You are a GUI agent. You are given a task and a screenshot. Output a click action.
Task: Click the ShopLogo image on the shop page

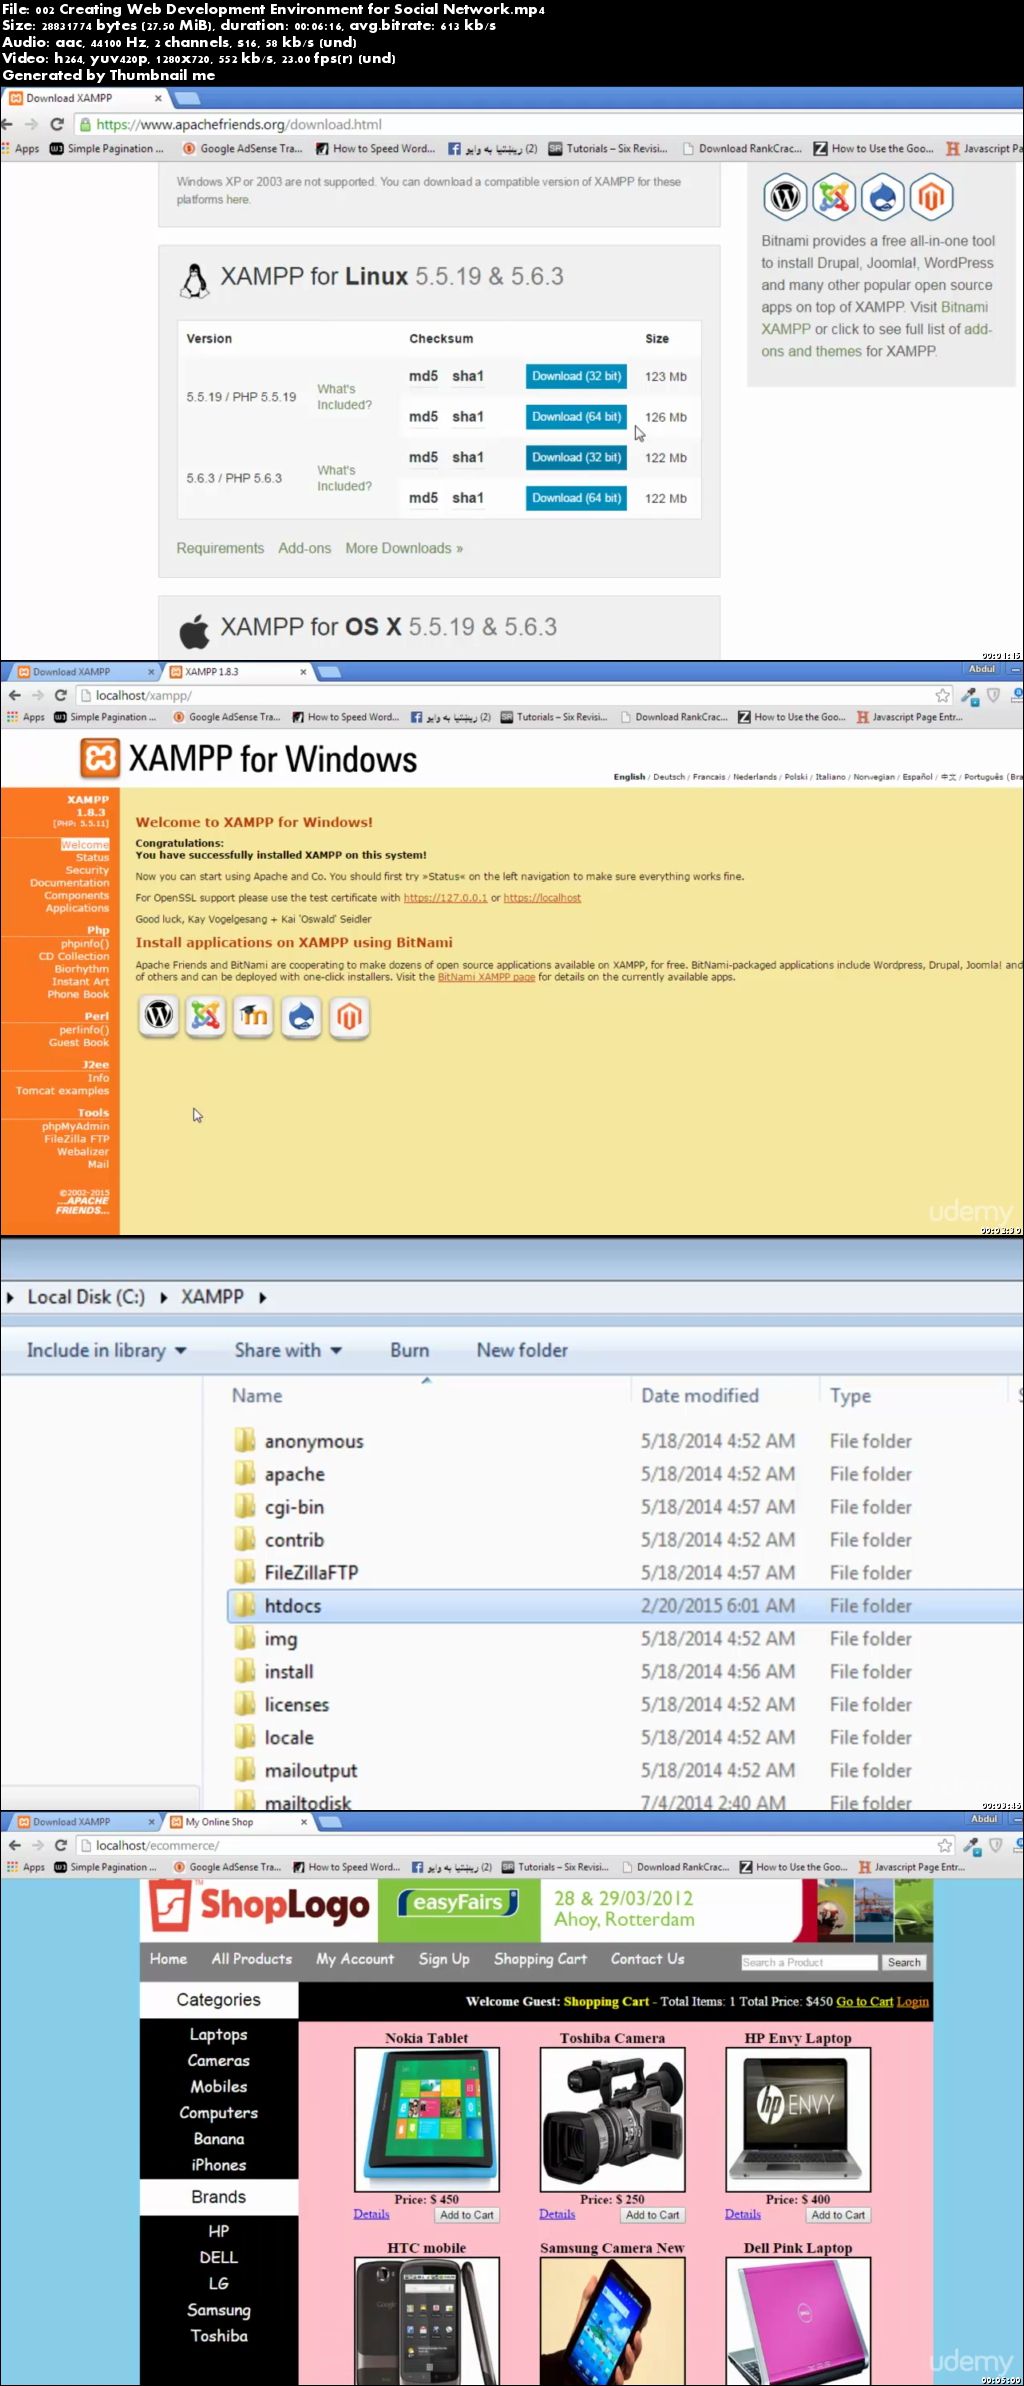pyautogui.click(x=259, y=1907)
